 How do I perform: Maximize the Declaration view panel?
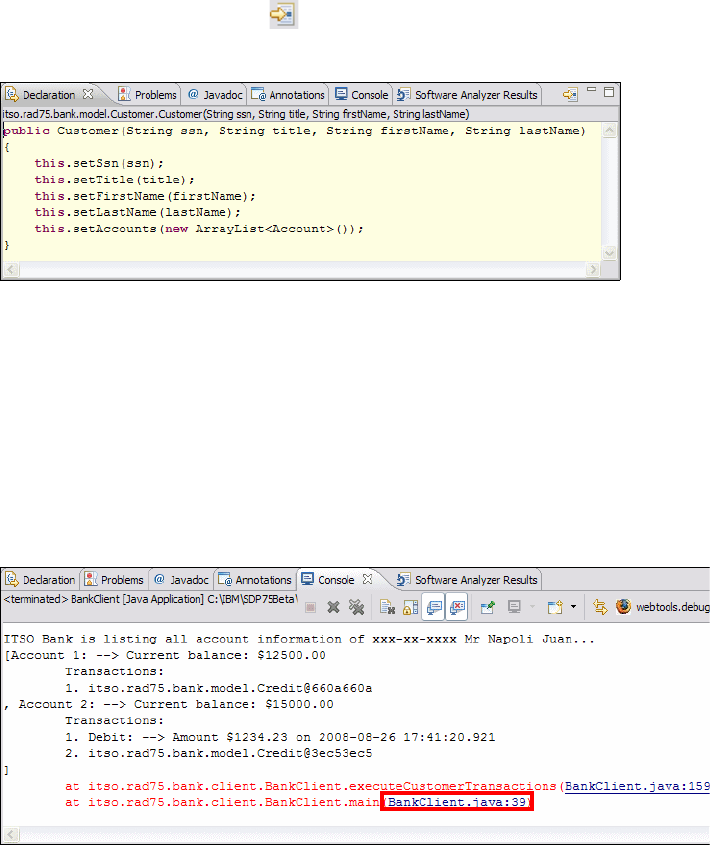(609, 92)
